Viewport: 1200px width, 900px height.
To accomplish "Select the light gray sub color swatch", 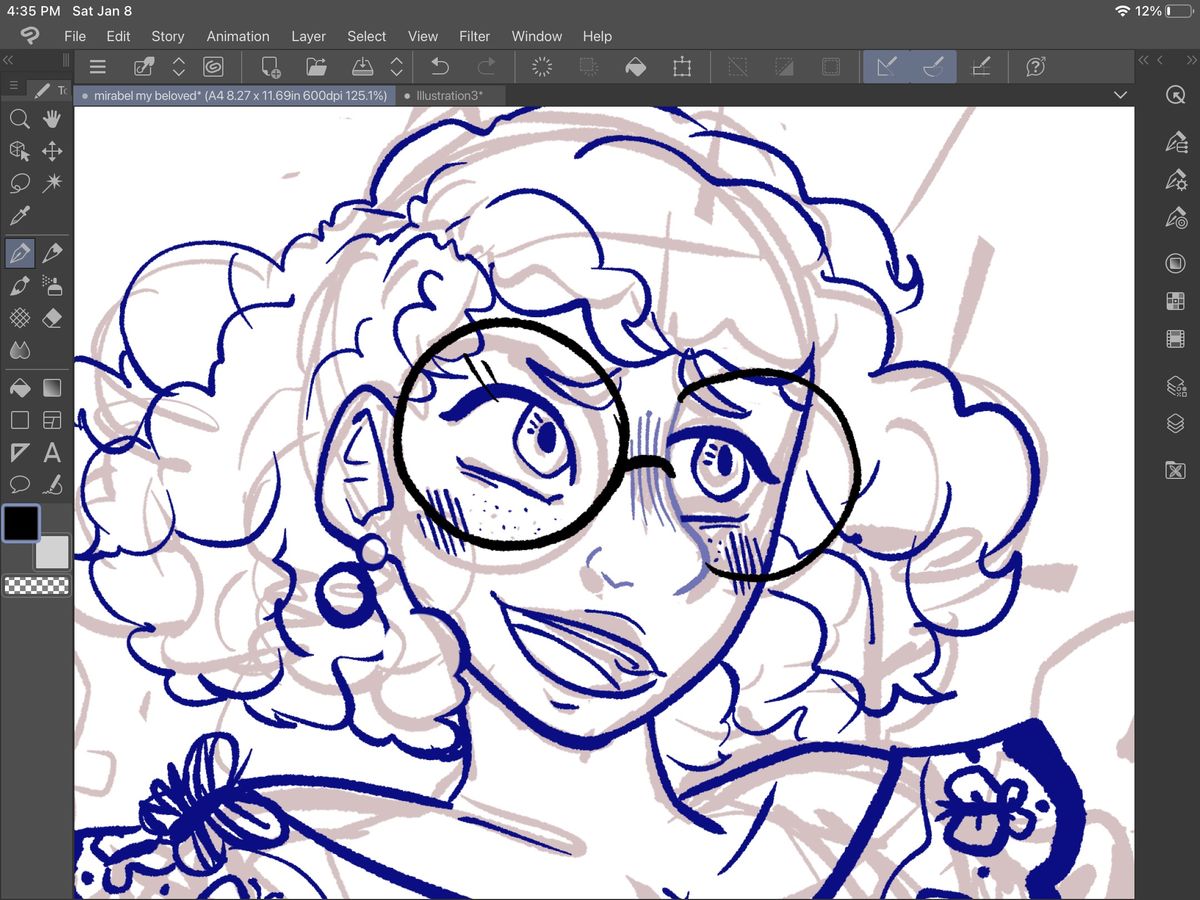I will tap(52, 551).
